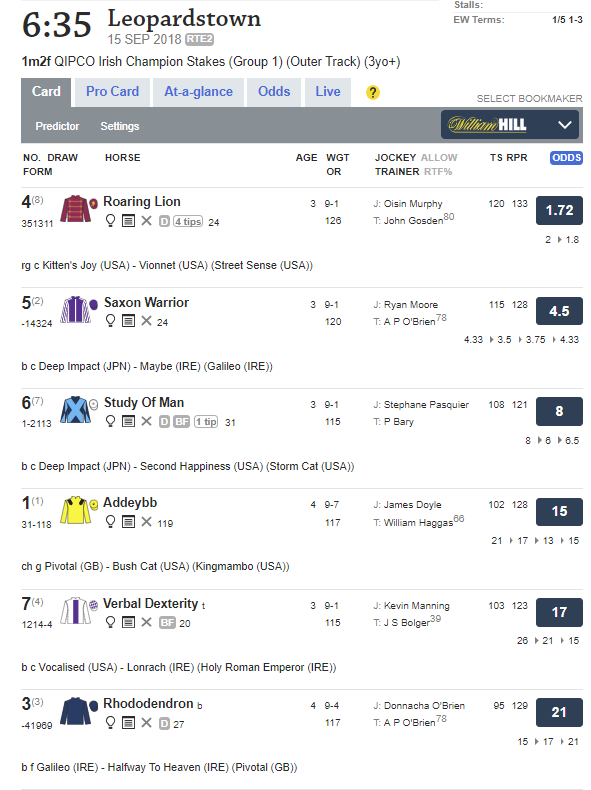This screenshot has width=591, height=790.
Task: Click the X icon beside Study Of Man
Action: tap(147, 421)
